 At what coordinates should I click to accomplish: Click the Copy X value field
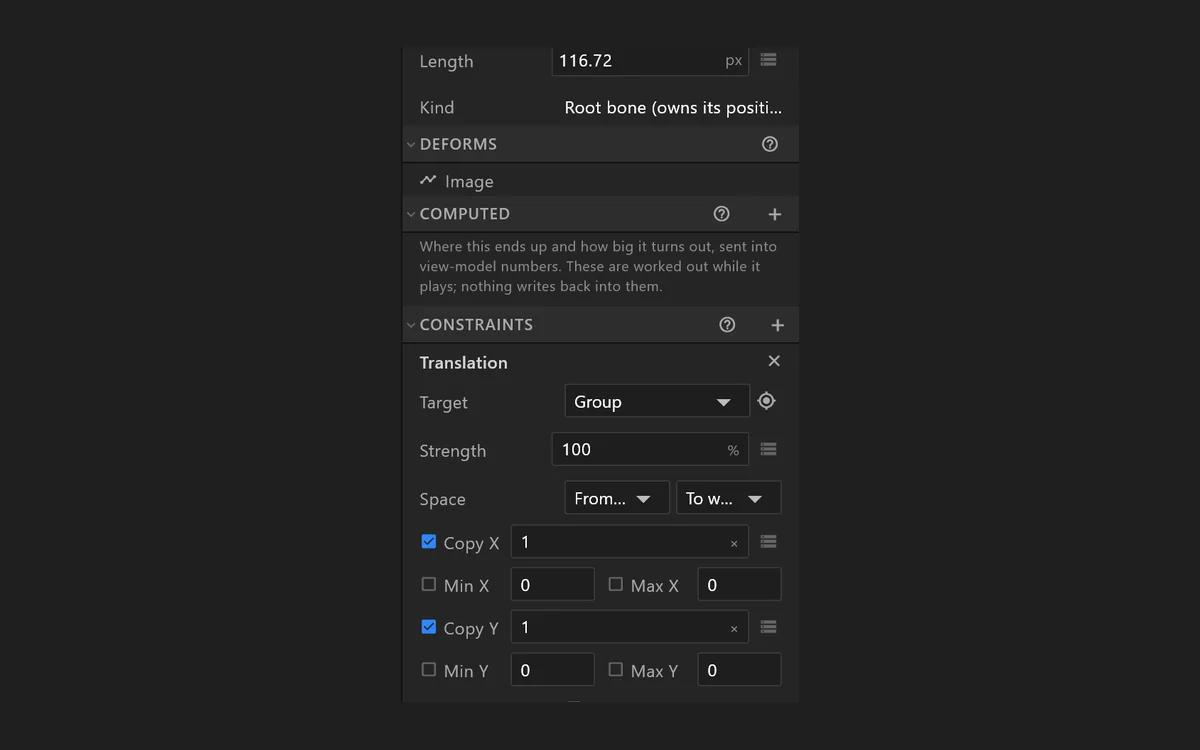(x=630, y=542)
